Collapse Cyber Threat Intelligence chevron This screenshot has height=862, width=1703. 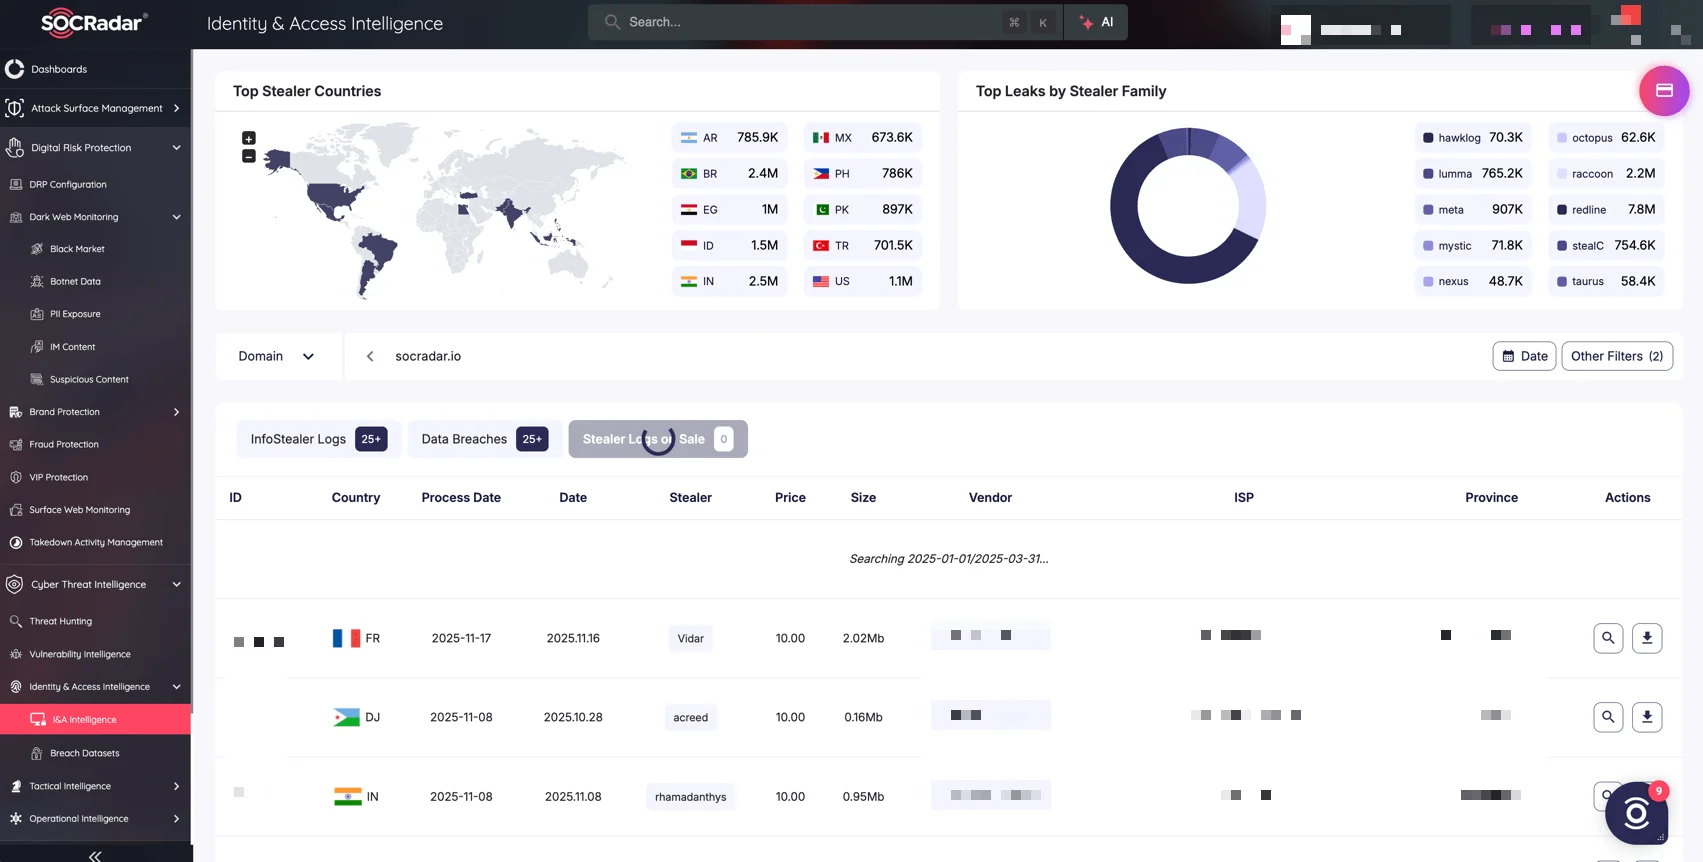click(176, 584)
